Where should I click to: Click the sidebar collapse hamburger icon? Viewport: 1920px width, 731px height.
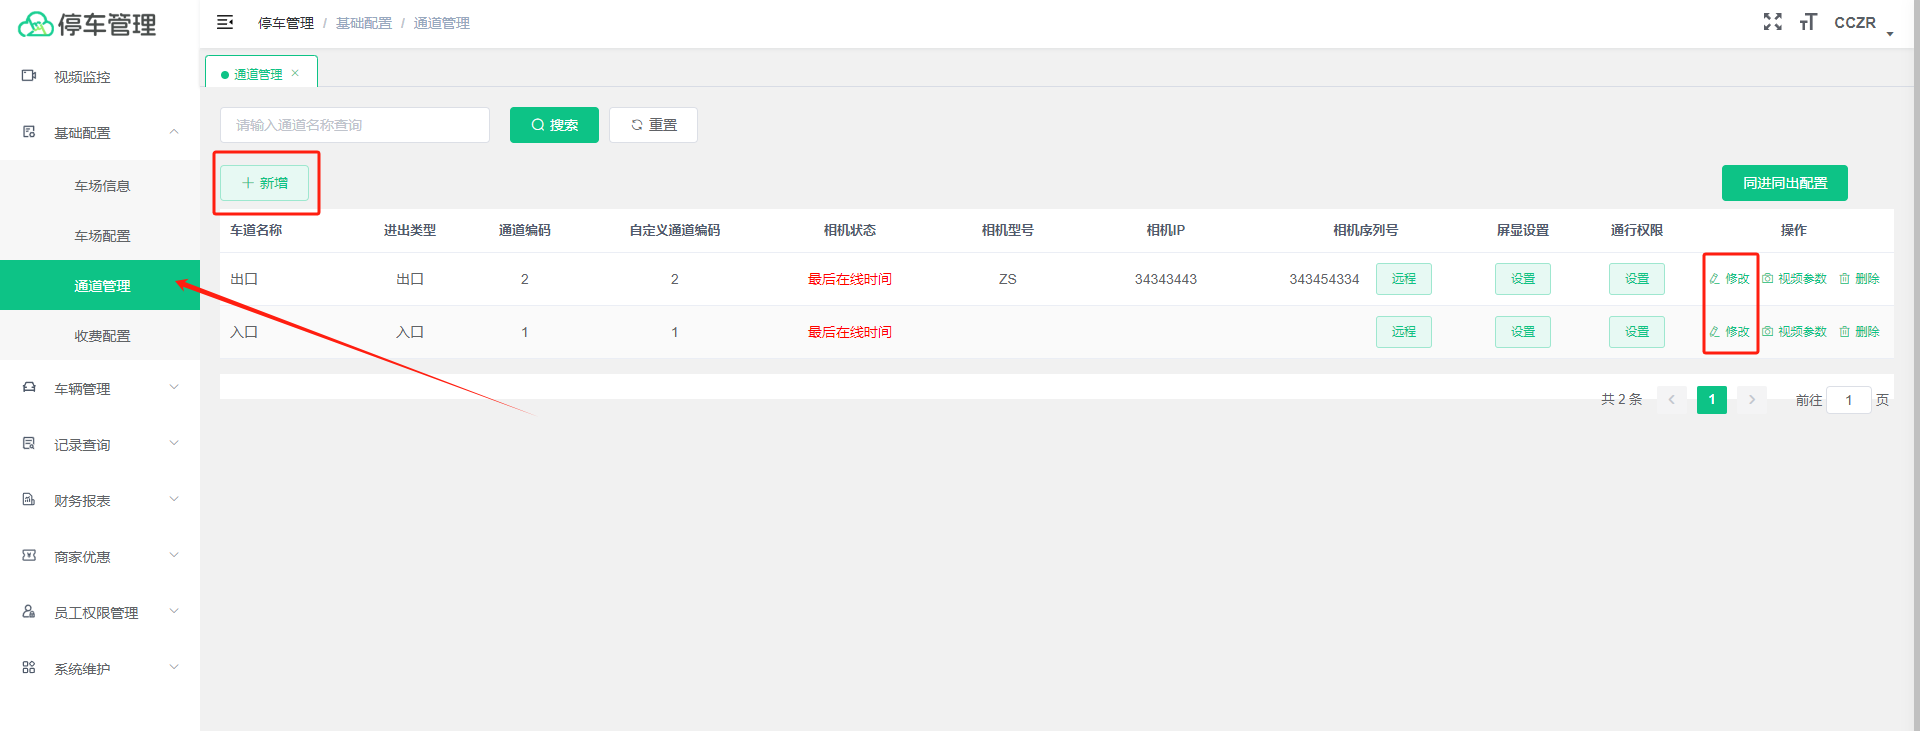pos(225,22)
